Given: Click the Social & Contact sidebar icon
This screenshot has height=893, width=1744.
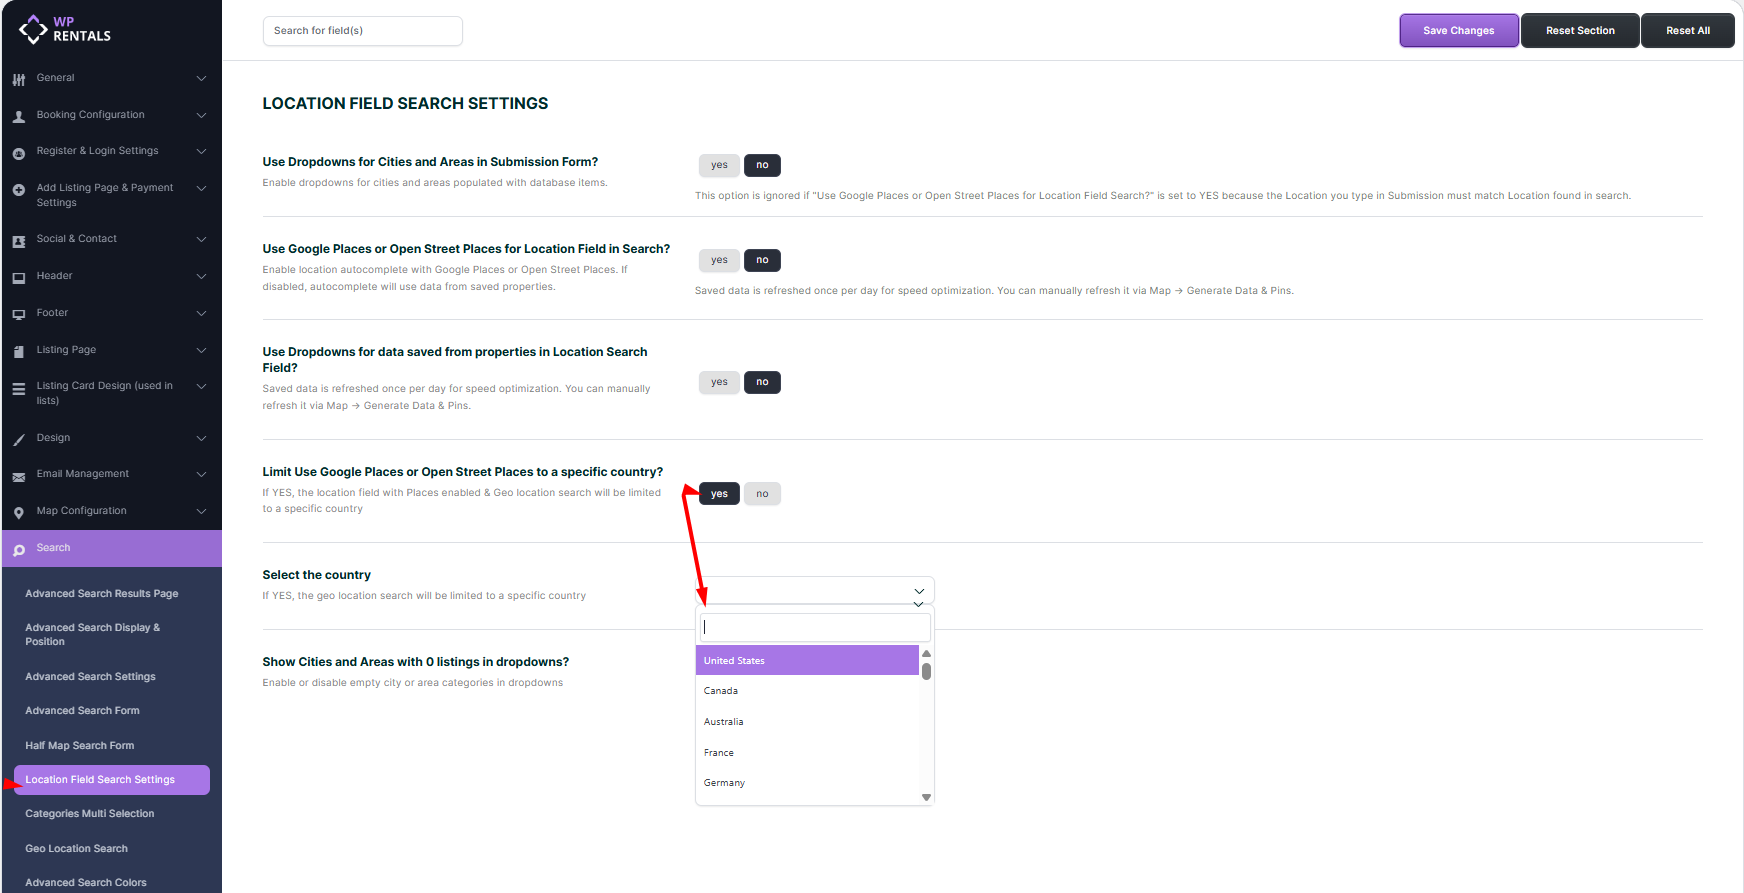Looking at the screenshot, I should (19, 241).
